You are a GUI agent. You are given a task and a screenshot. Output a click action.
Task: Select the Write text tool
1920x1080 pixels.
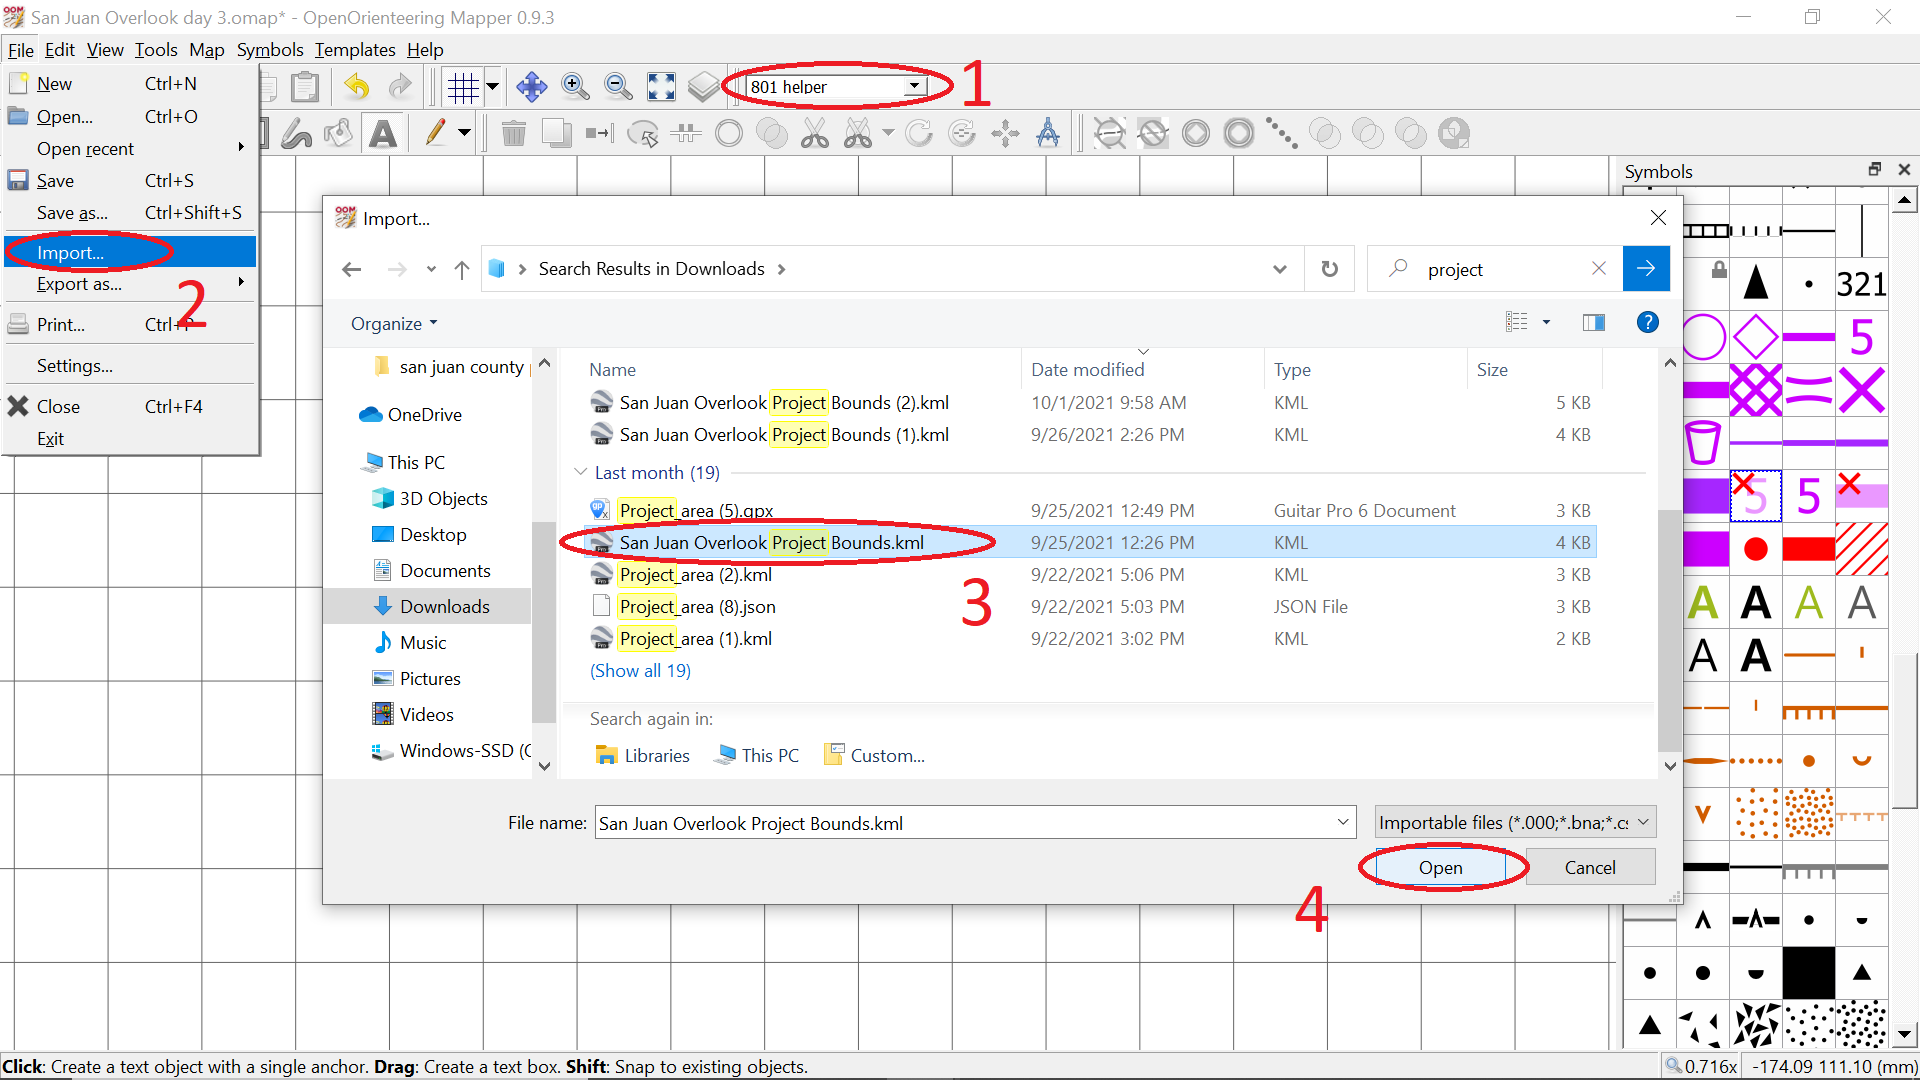tap(383, 134)
